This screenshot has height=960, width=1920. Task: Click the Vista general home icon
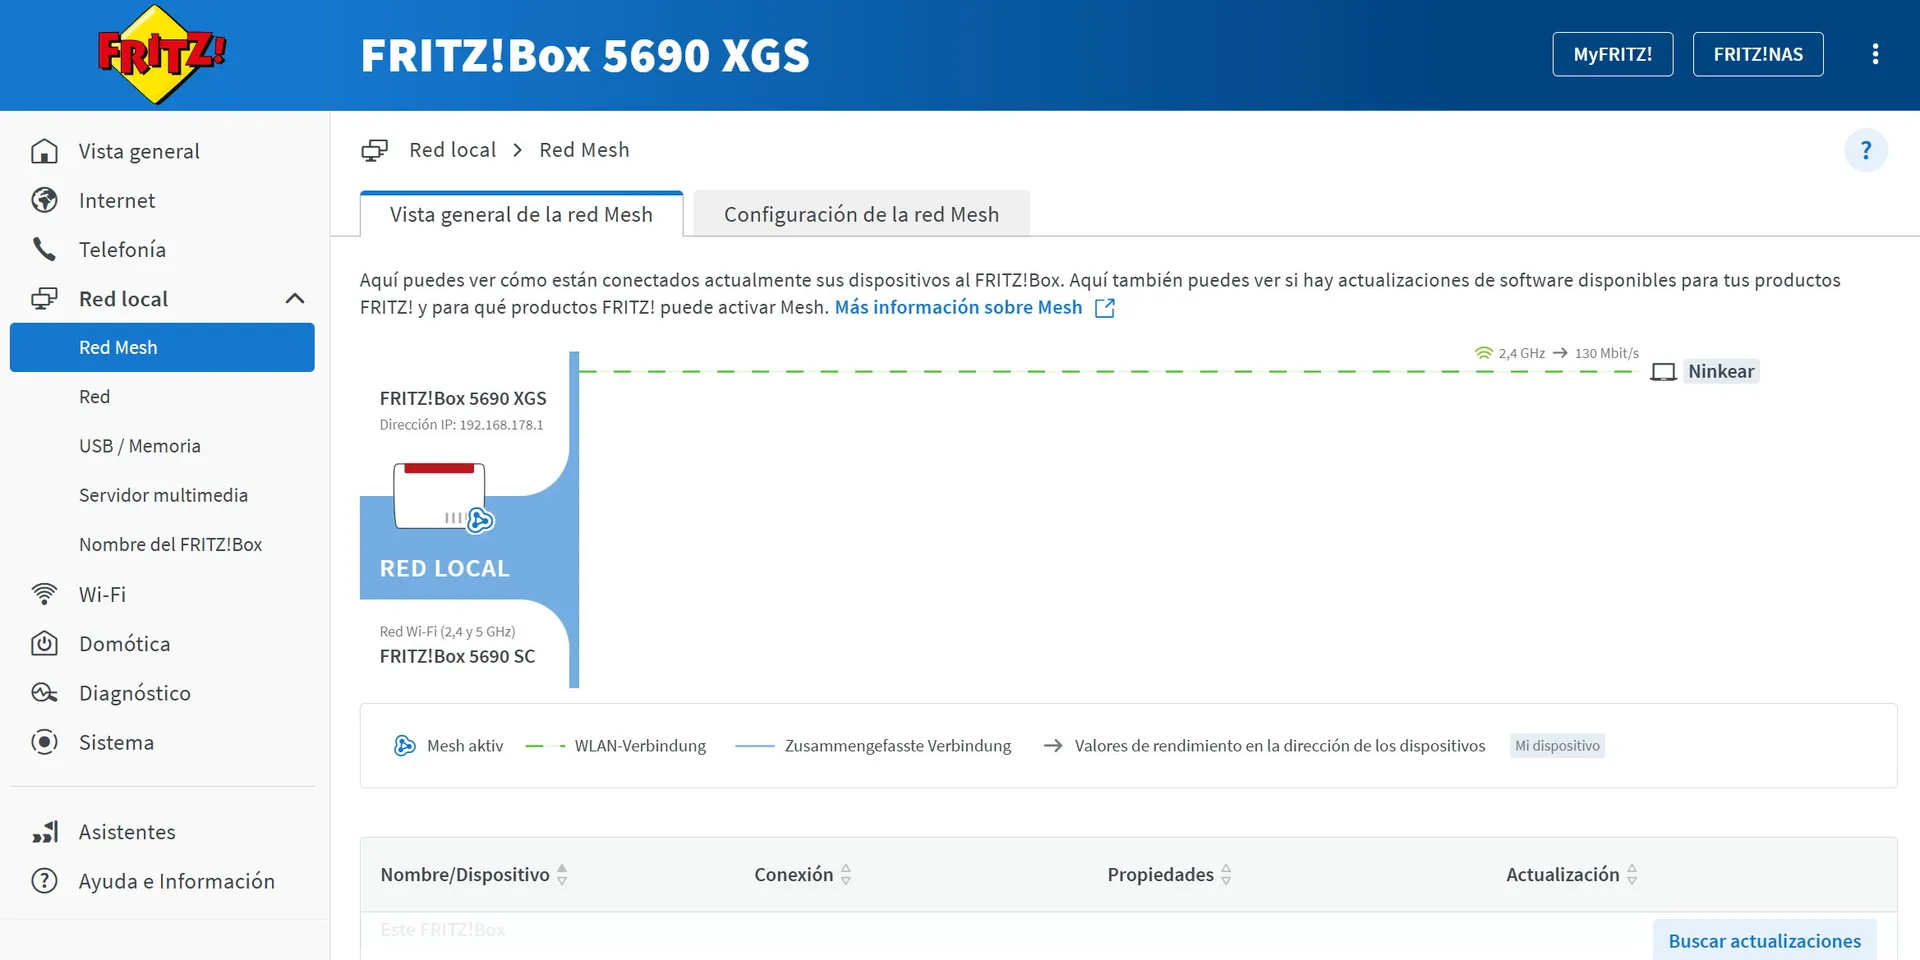[44, 151]
